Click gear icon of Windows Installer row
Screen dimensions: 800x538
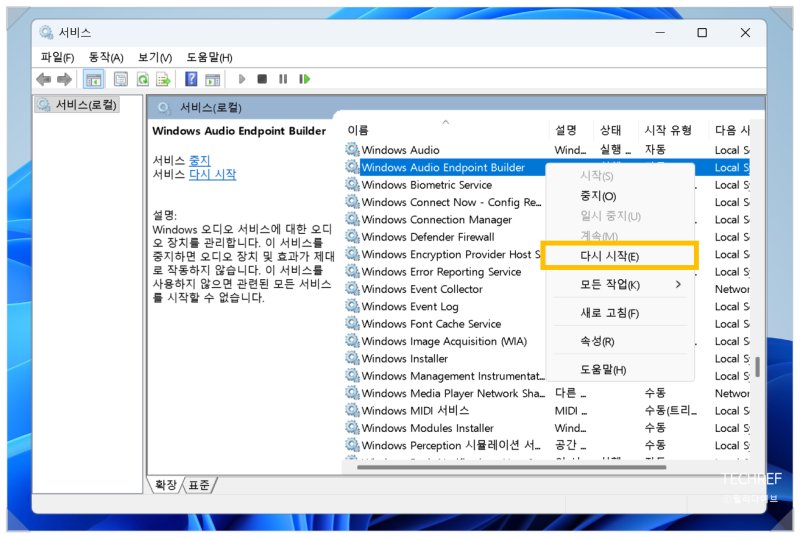[x=352, y=357]
